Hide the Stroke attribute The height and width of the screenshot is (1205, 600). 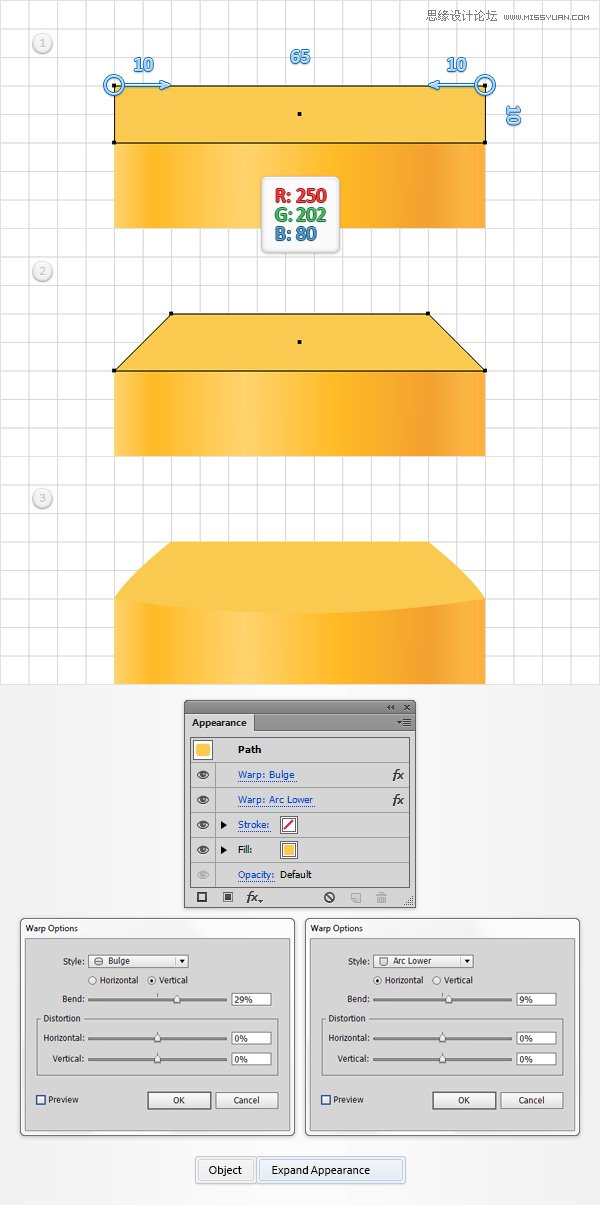tap(203, 825)
